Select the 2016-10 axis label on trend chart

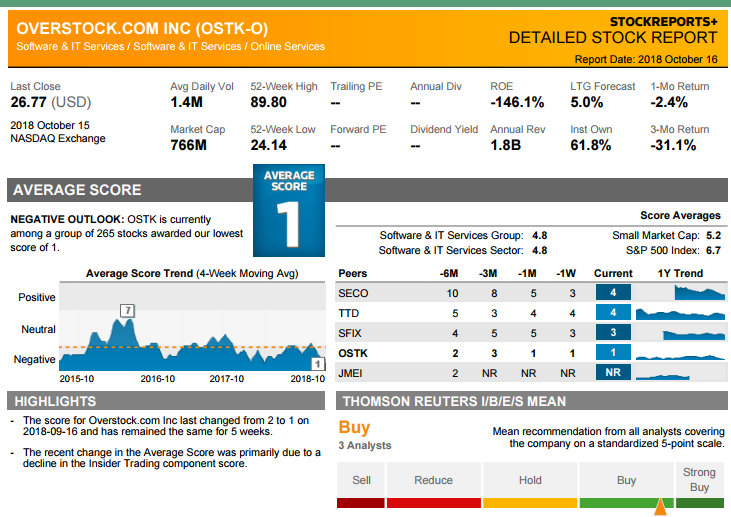pyautogui.click(x=158, y=379)
